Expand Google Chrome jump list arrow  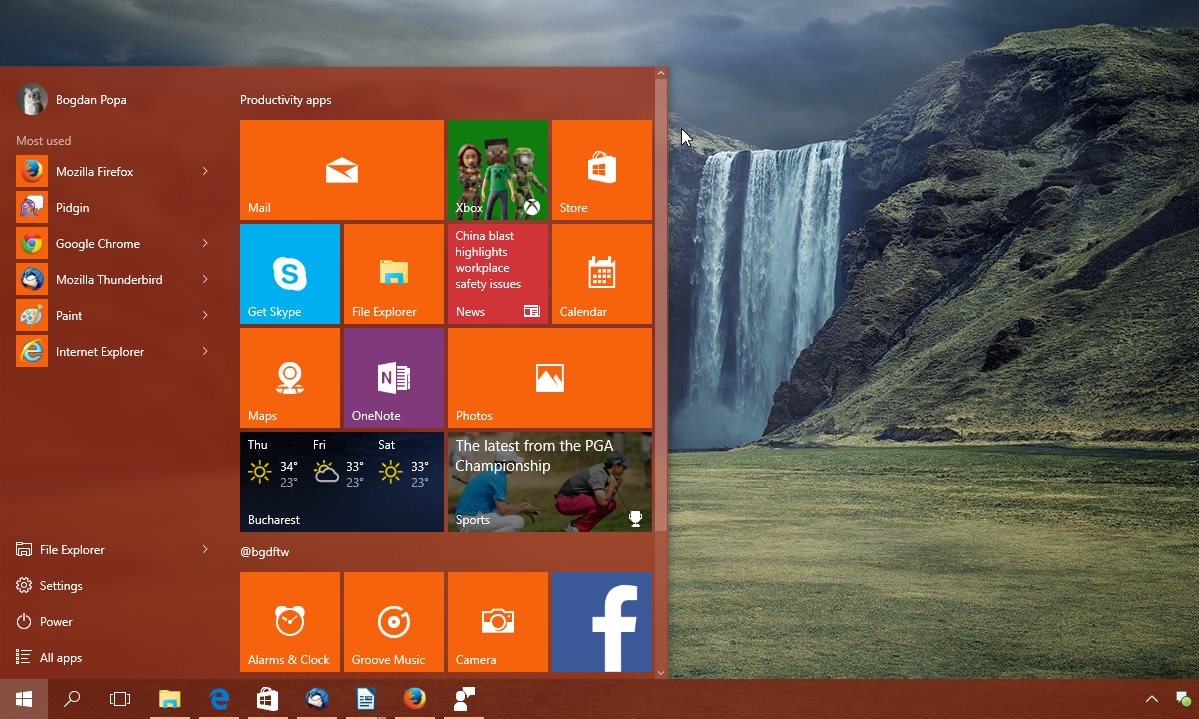coord(205,243)
